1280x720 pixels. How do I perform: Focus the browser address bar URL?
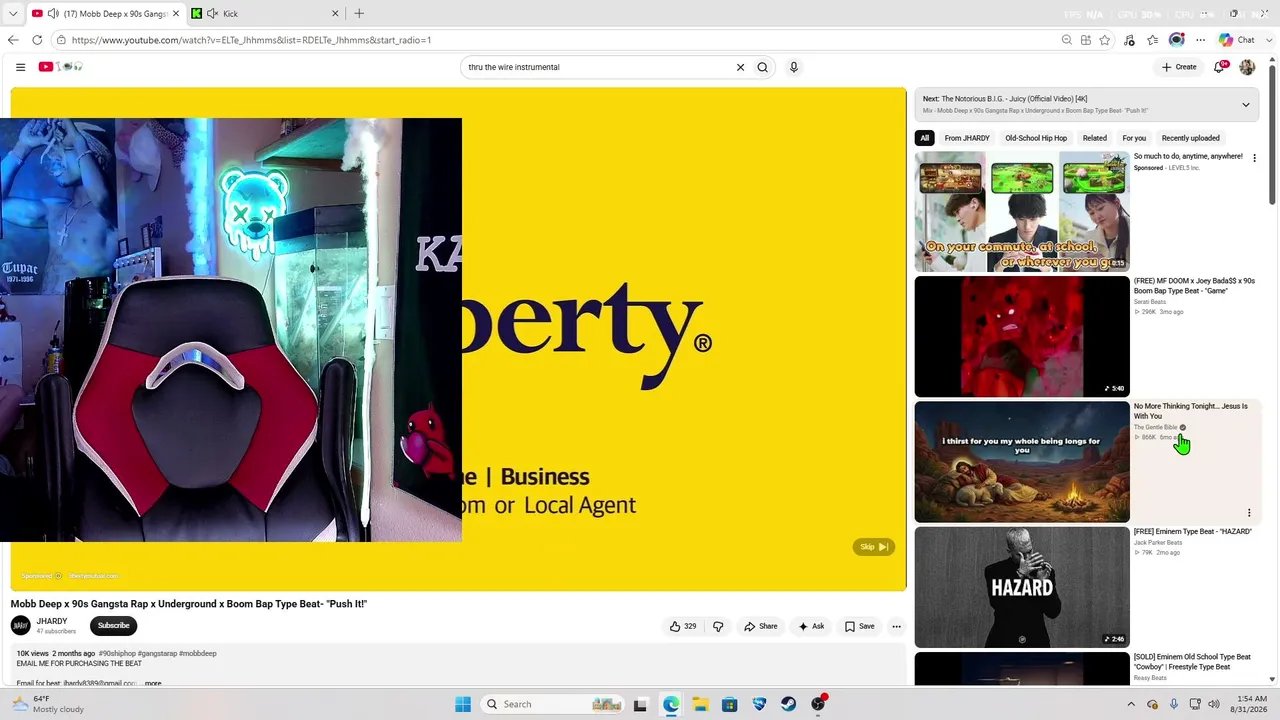point(251,40)
